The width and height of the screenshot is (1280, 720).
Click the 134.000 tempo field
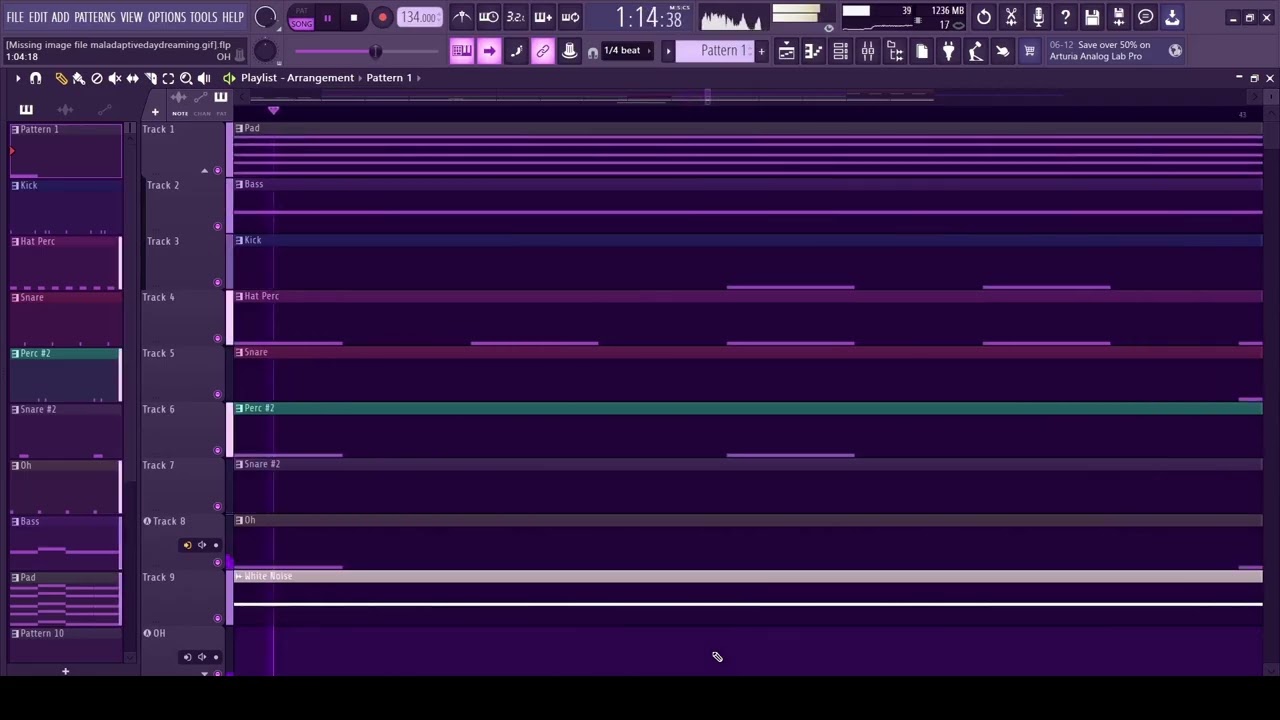click(x=419, y=17)
